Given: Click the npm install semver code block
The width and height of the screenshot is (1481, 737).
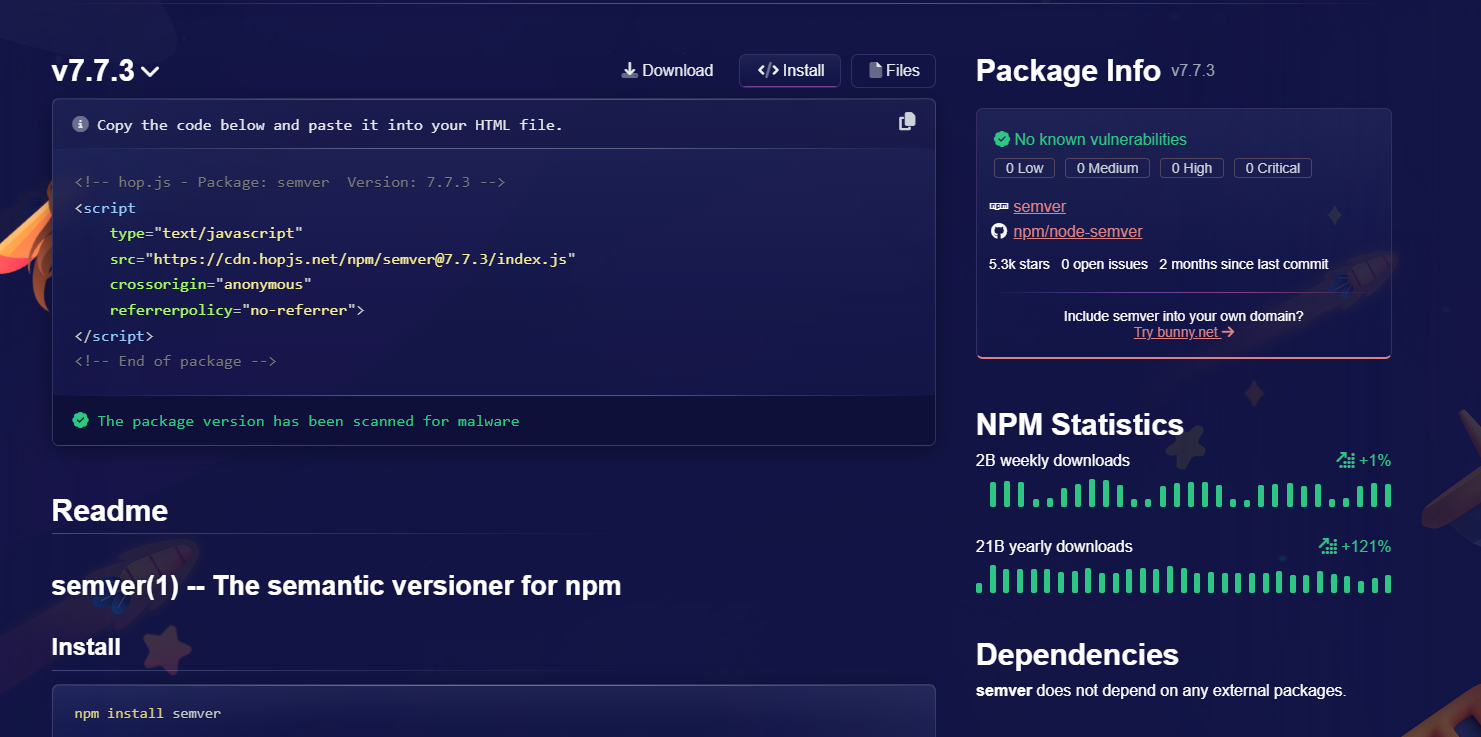Looking at the screenshot, I should (493, 713).
